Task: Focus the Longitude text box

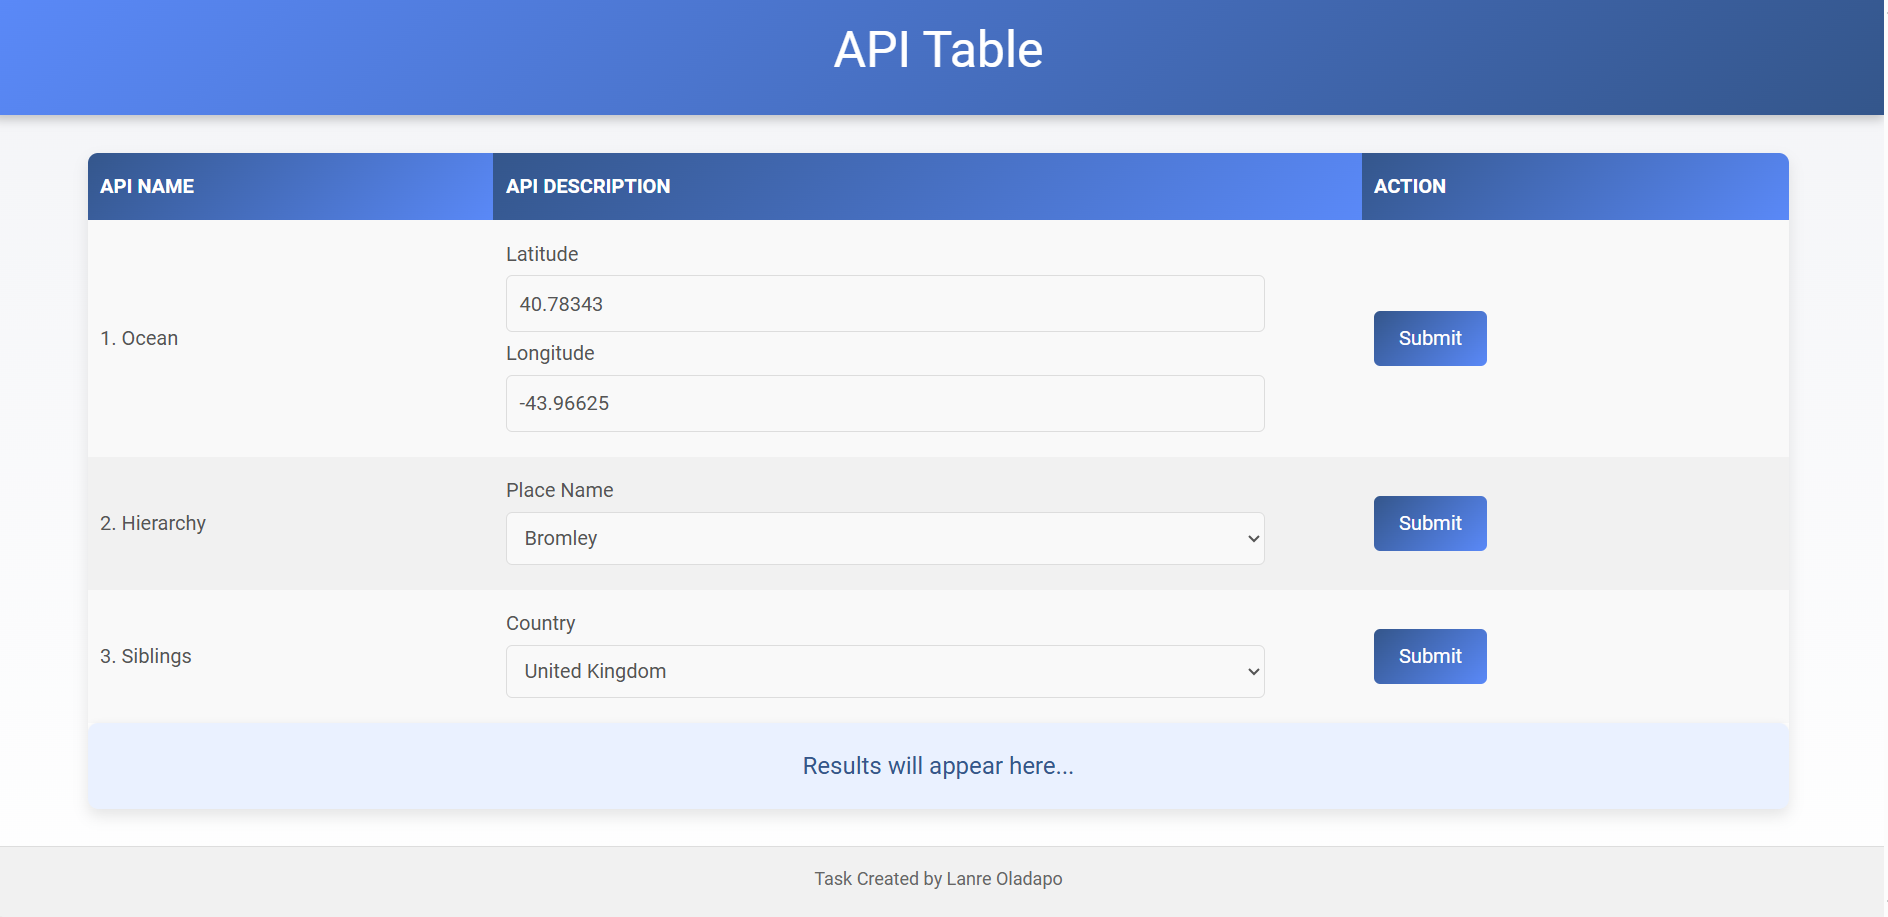Action: click(x=884, y=404)
